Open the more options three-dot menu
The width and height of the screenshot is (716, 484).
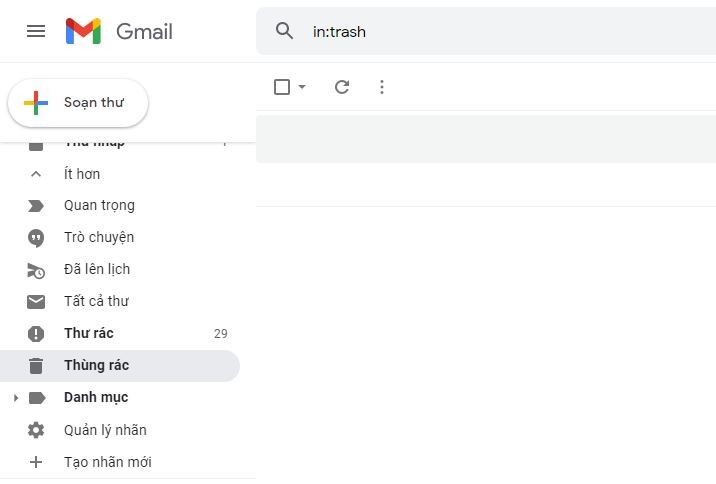[x=381, y=87]
